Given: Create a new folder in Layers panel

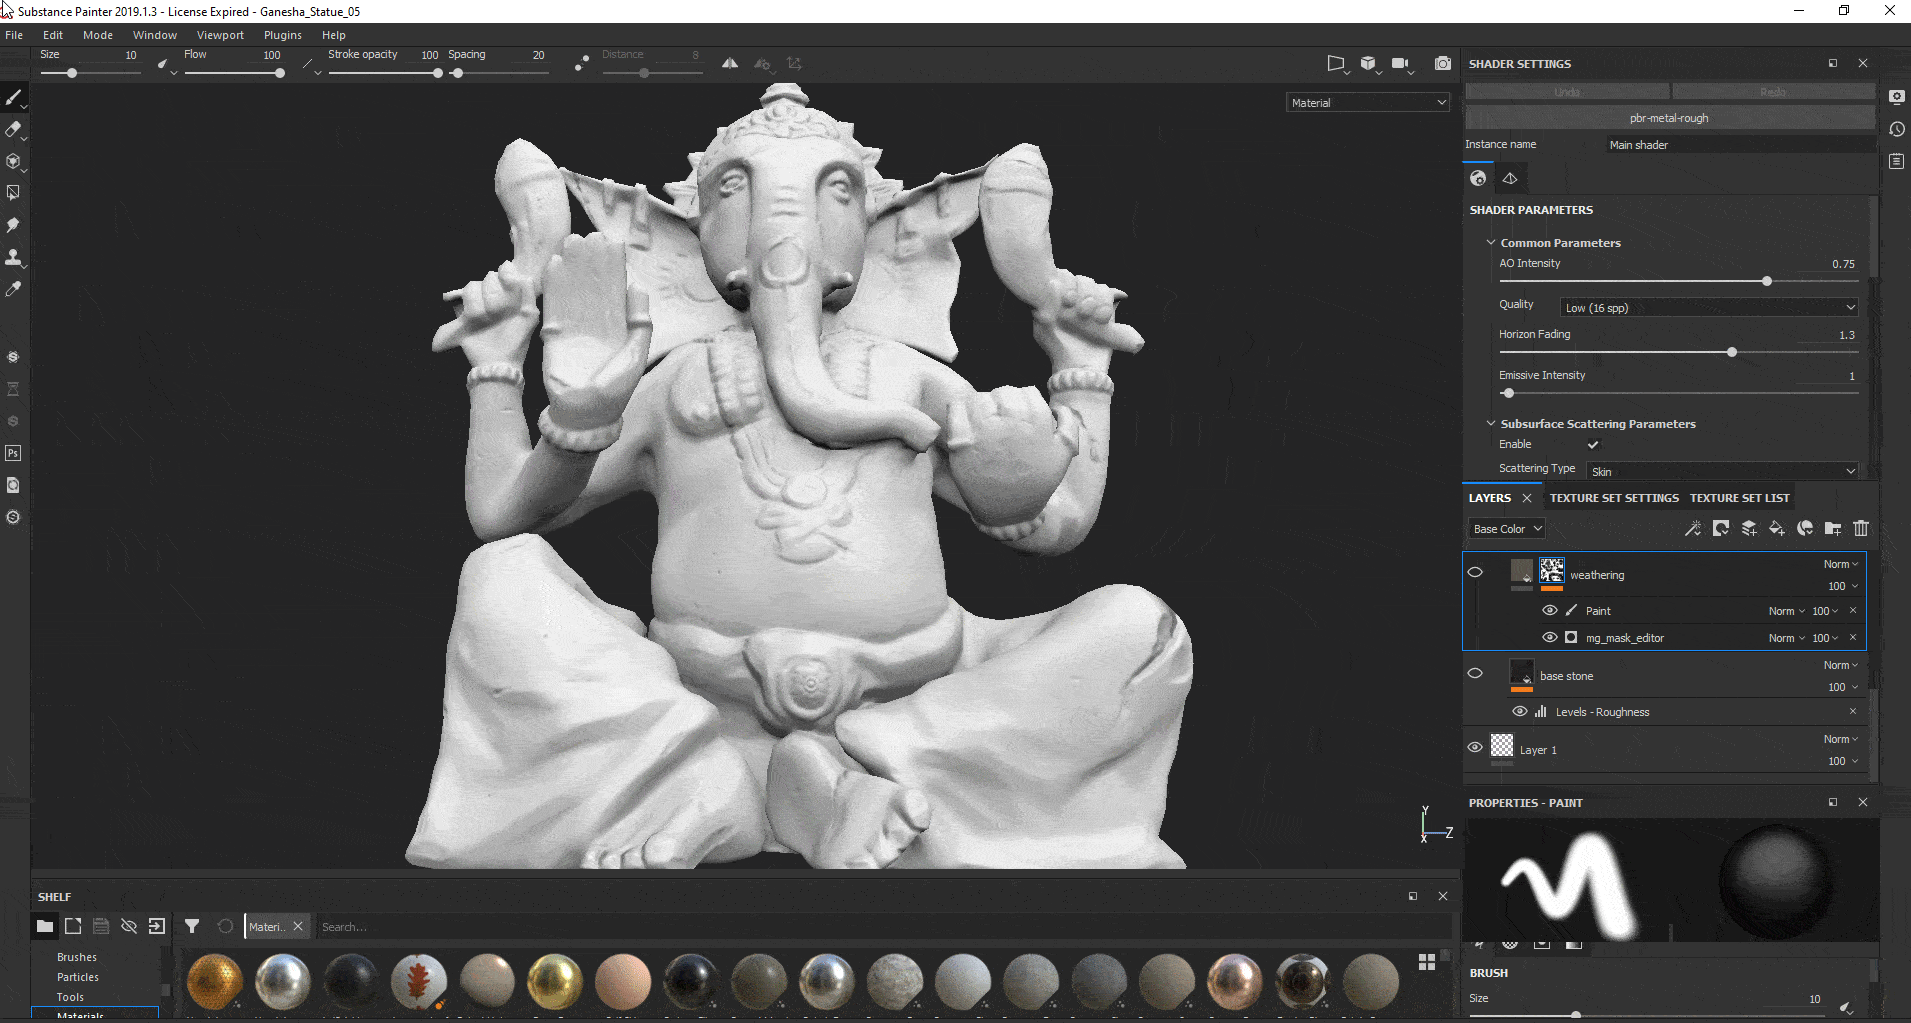Looking at the screenshot, I should click(1833, 528).
